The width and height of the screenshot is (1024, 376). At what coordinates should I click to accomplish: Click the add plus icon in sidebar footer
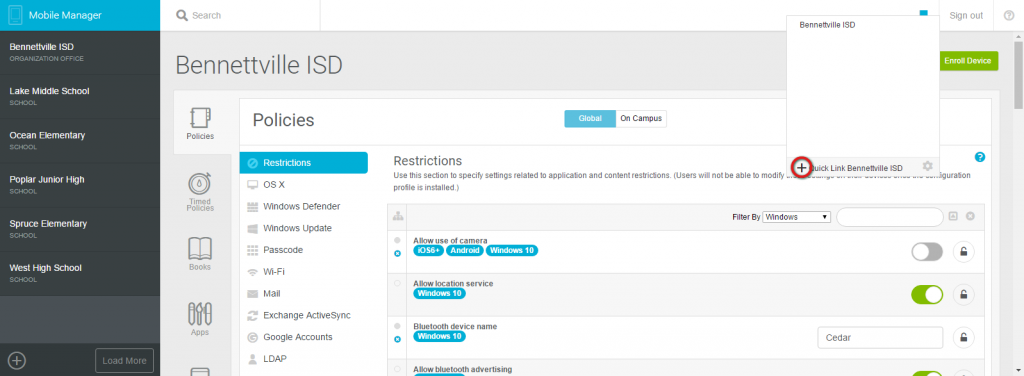point(16,360)
